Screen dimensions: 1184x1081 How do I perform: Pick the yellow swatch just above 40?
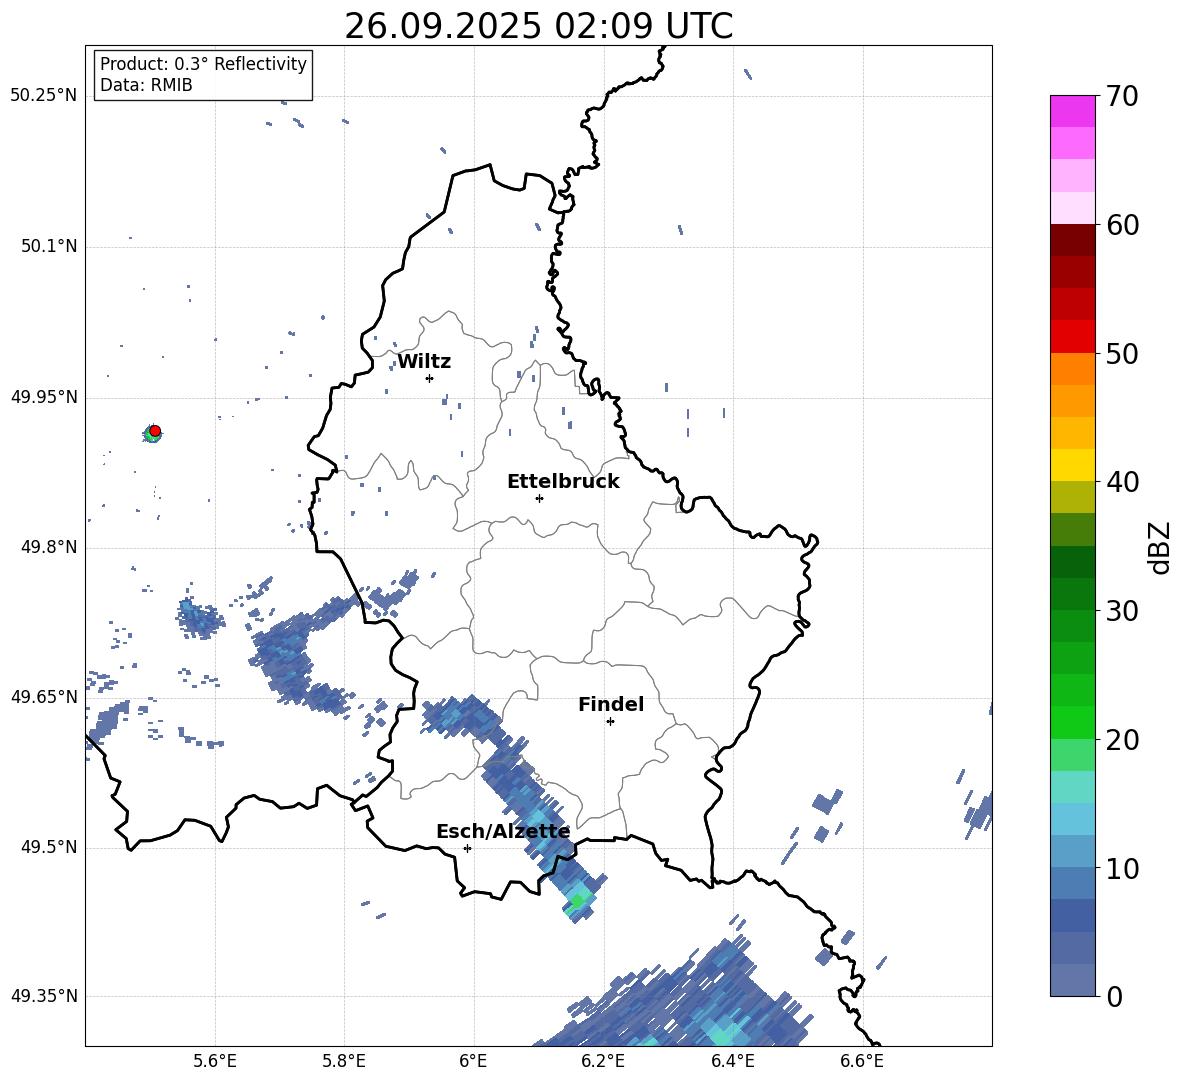coord(1072,465)
